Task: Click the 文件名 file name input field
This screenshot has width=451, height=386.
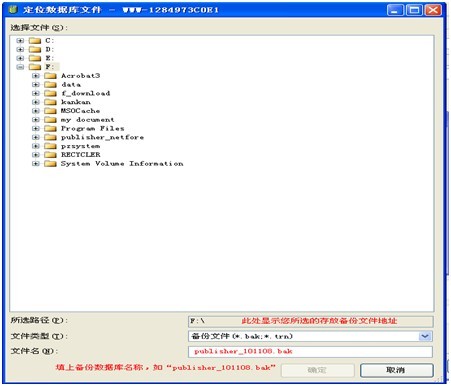Action: click(310, 352)
